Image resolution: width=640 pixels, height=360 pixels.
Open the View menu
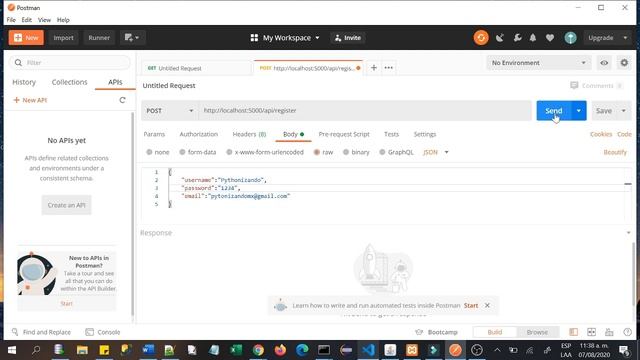tap(44, 20)
